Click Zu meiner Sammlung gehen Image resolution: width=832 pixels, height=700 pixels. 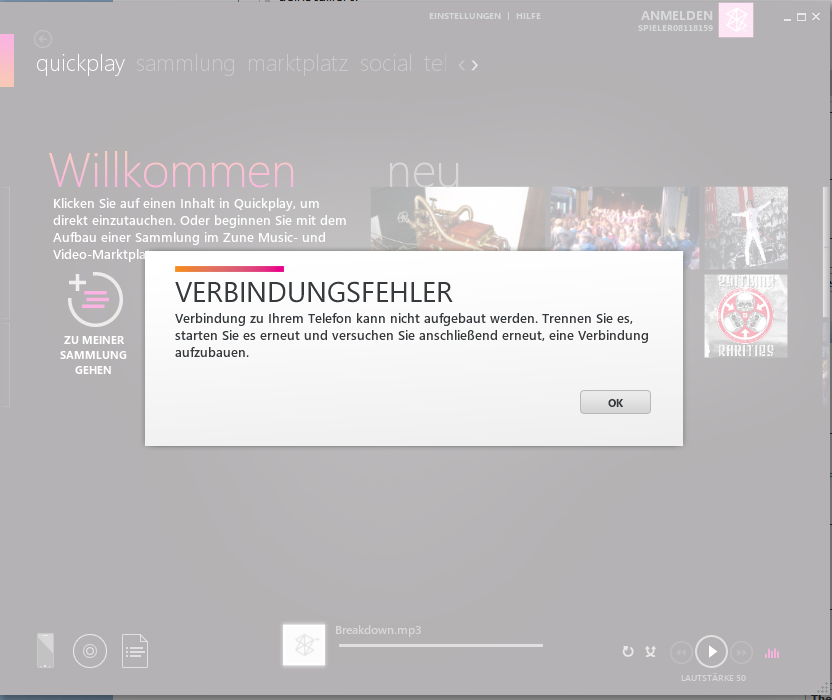coord(93,355)
